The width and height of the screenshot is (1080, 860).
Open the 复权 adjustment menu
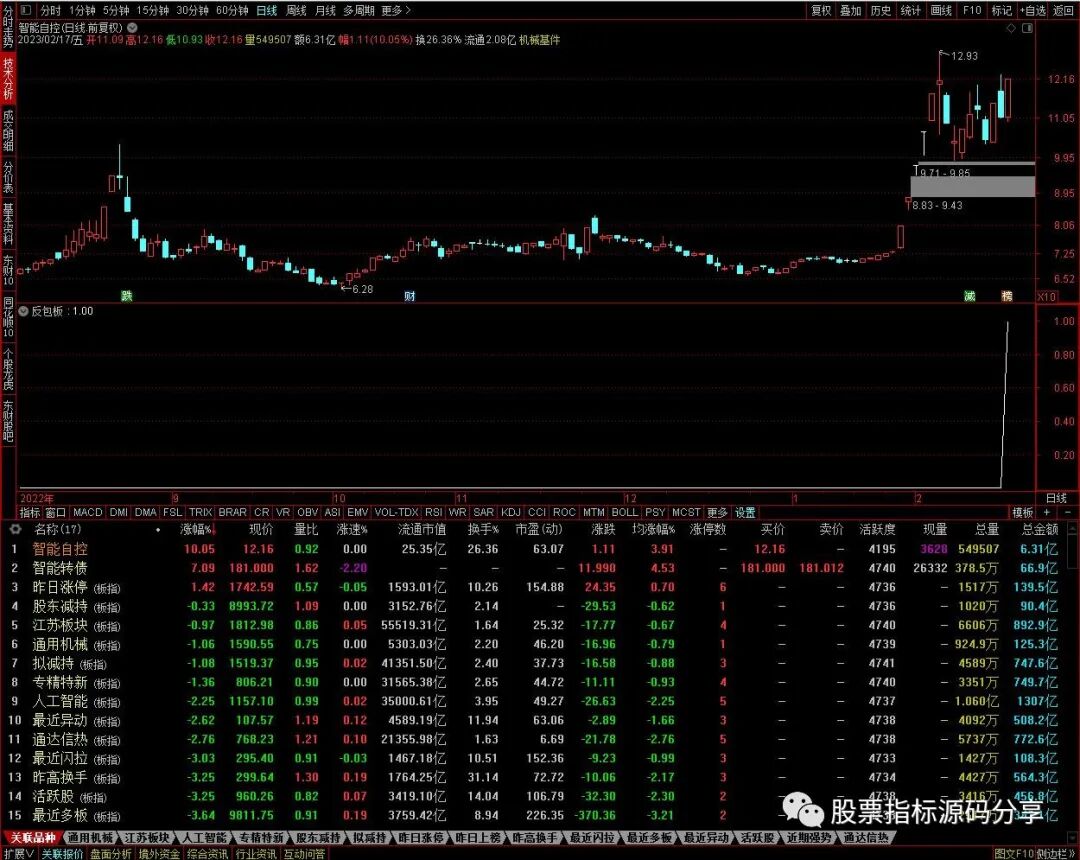coord(821,10)
